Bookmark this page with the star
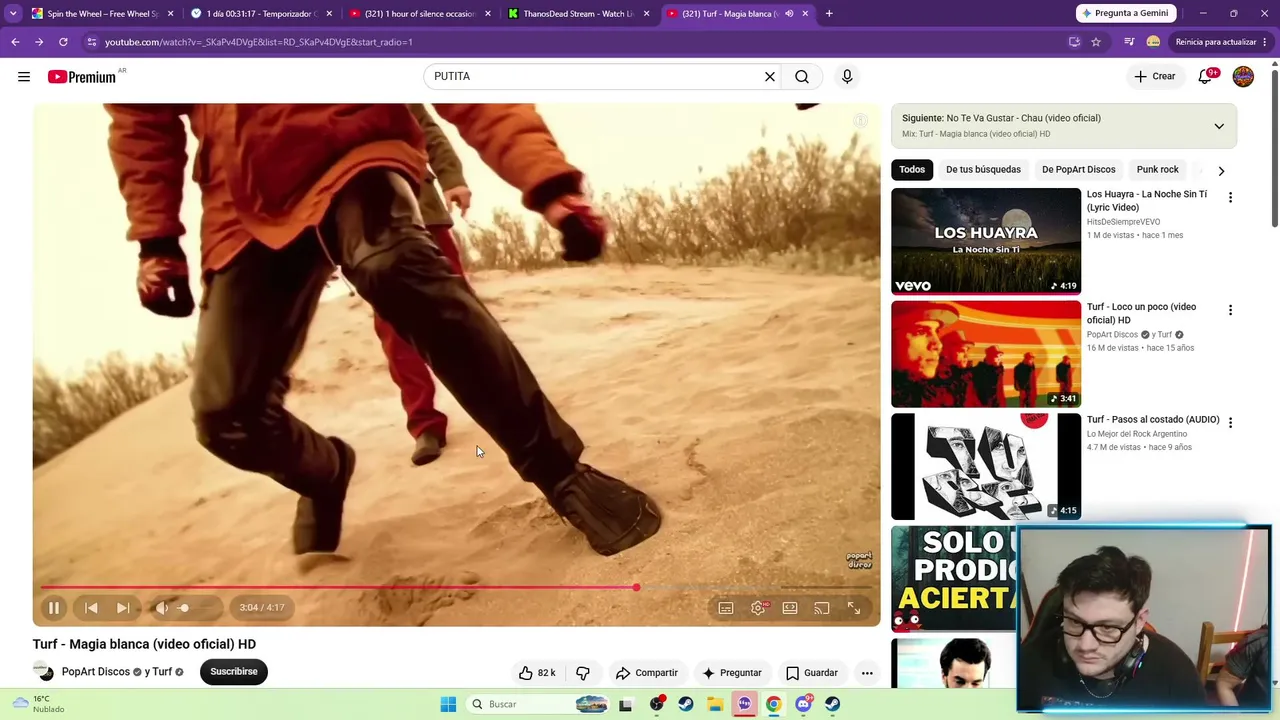 tap(1096, 42)
